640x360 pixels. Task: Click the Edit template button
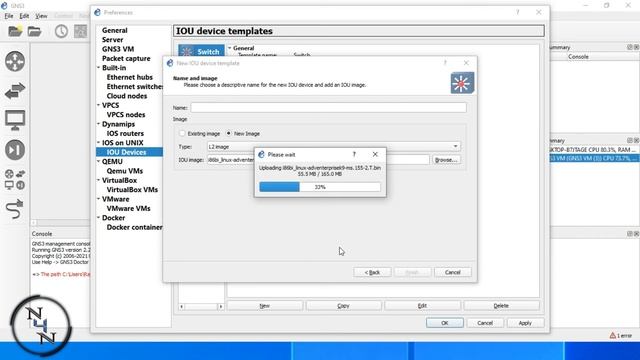(422, 306)
